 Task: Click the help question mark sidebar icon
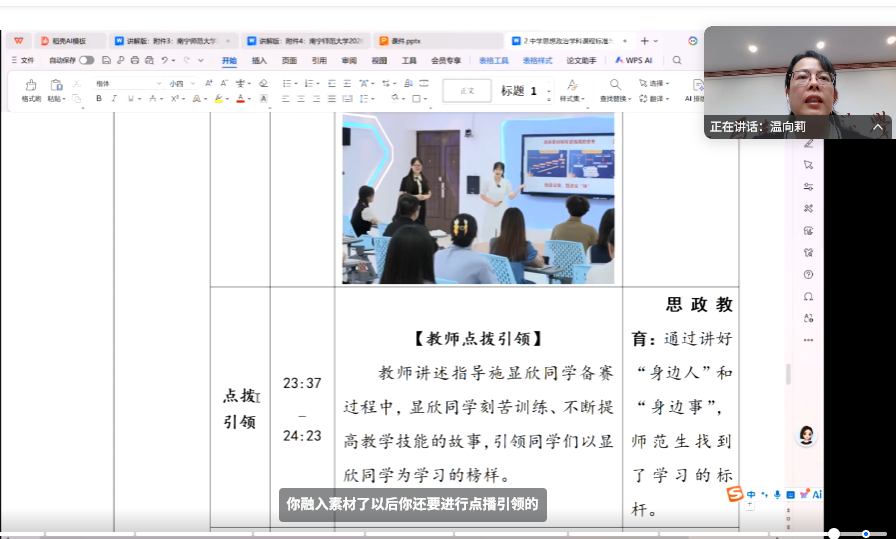[808, 274]
